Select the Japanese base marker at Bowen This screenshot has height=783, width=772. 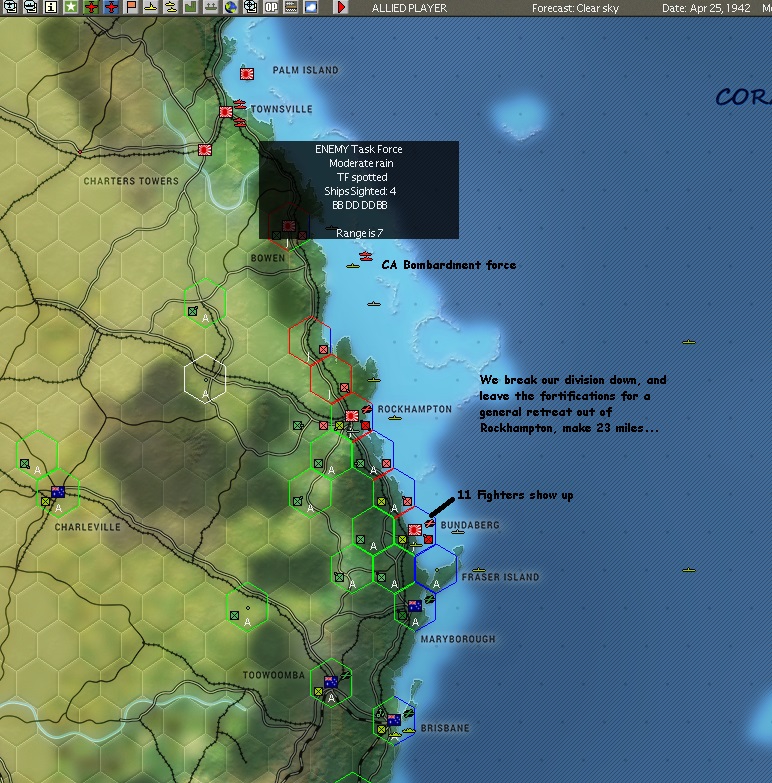point(289,226)
